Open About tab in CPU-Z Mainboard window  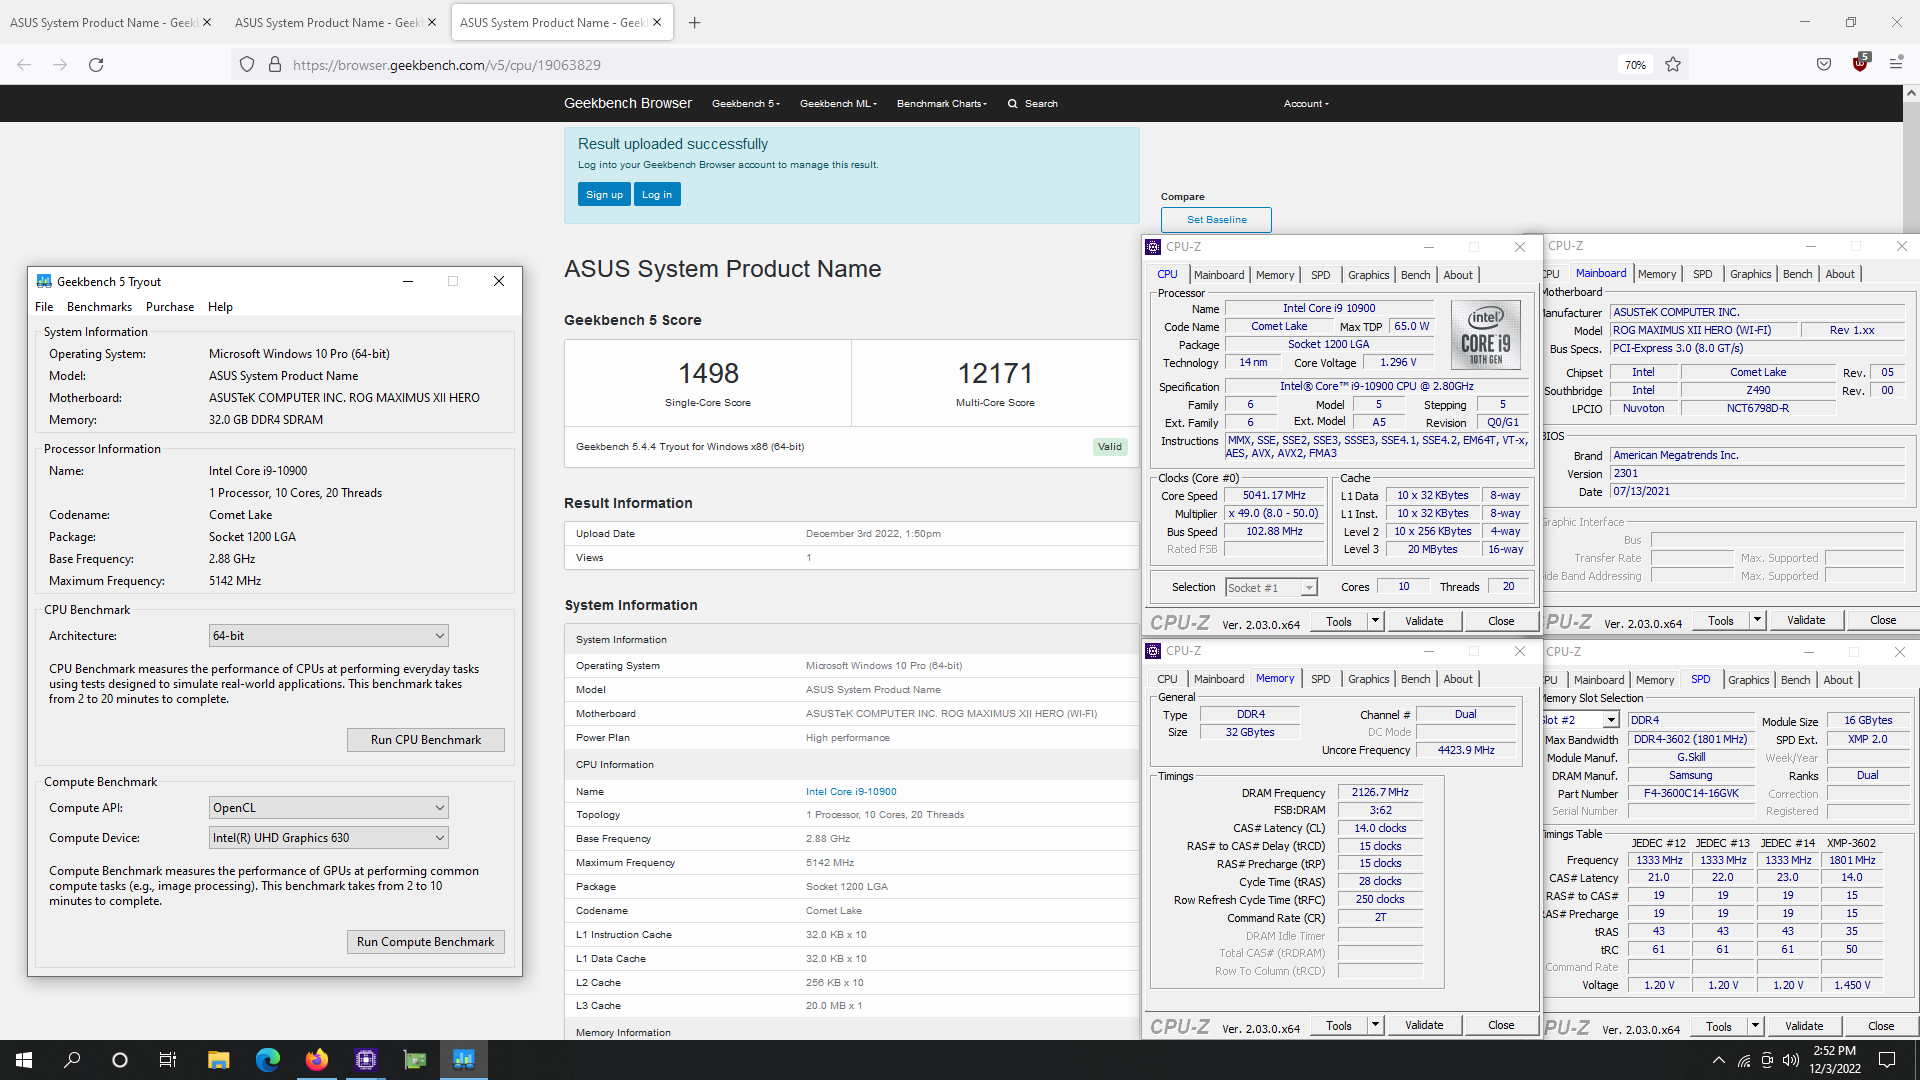coord(1840,274)
